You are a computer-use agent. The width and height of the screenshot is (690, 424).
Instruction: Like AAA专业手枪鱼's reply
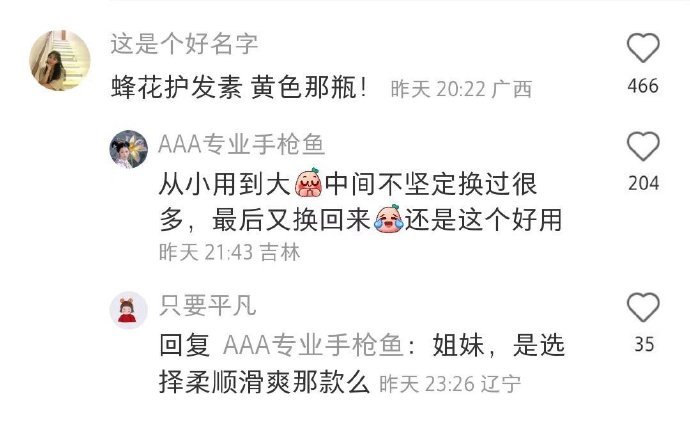[643, 146]
